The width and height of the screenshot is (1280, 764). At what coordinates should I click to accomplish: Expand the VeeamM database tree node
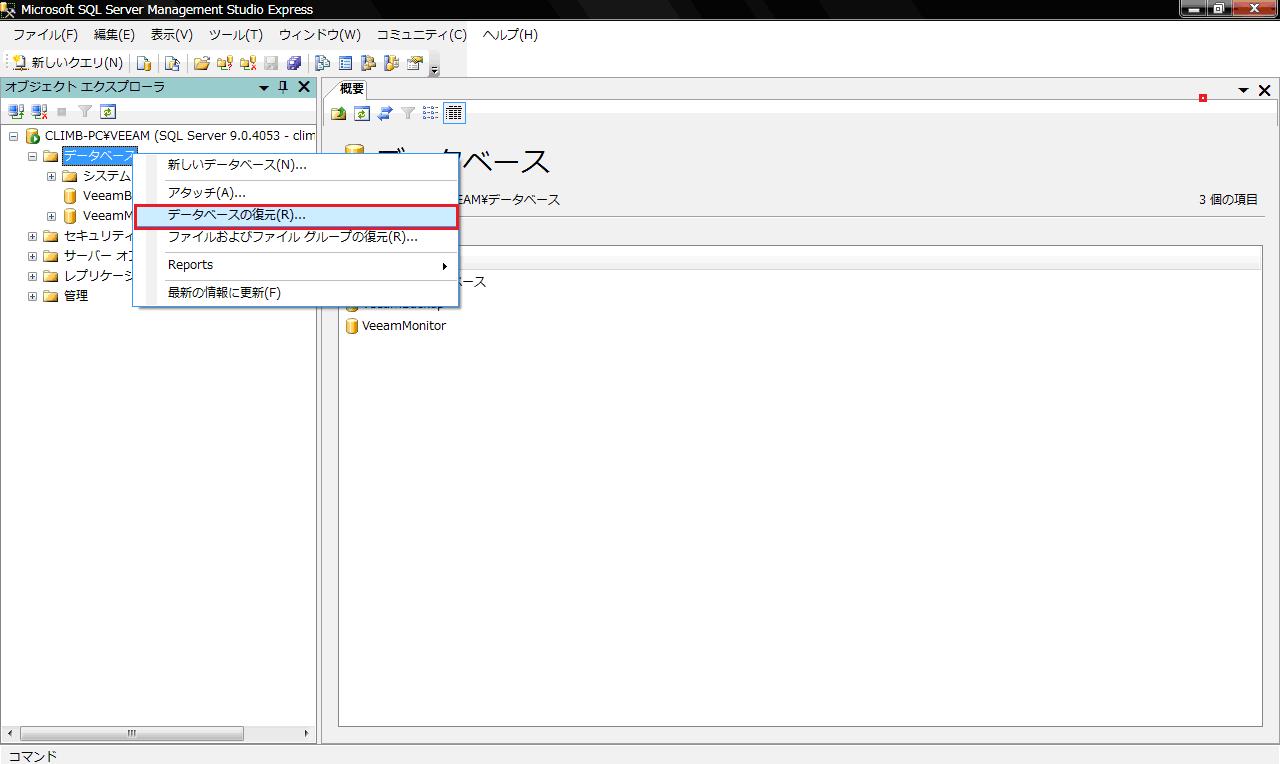tap(51, 216)
